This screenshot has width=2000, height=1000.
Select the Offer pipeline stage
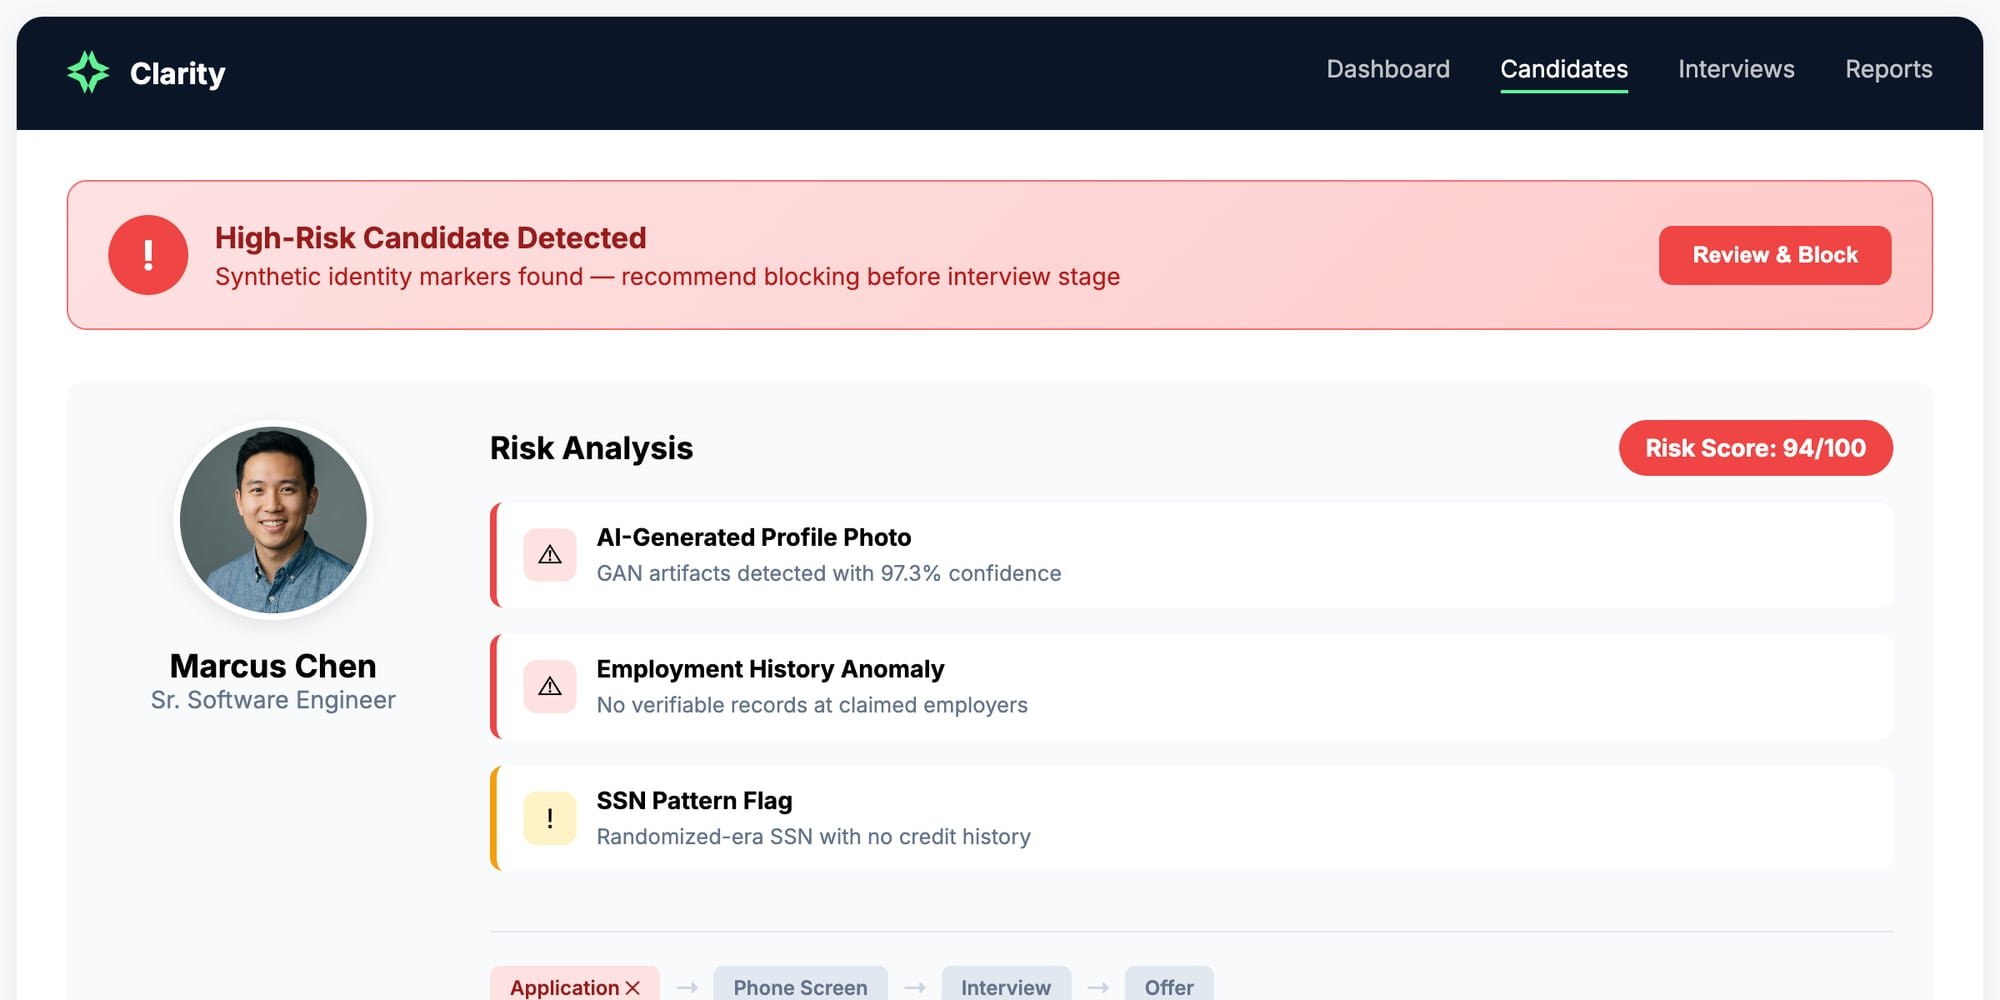[x=1168, y=987]
